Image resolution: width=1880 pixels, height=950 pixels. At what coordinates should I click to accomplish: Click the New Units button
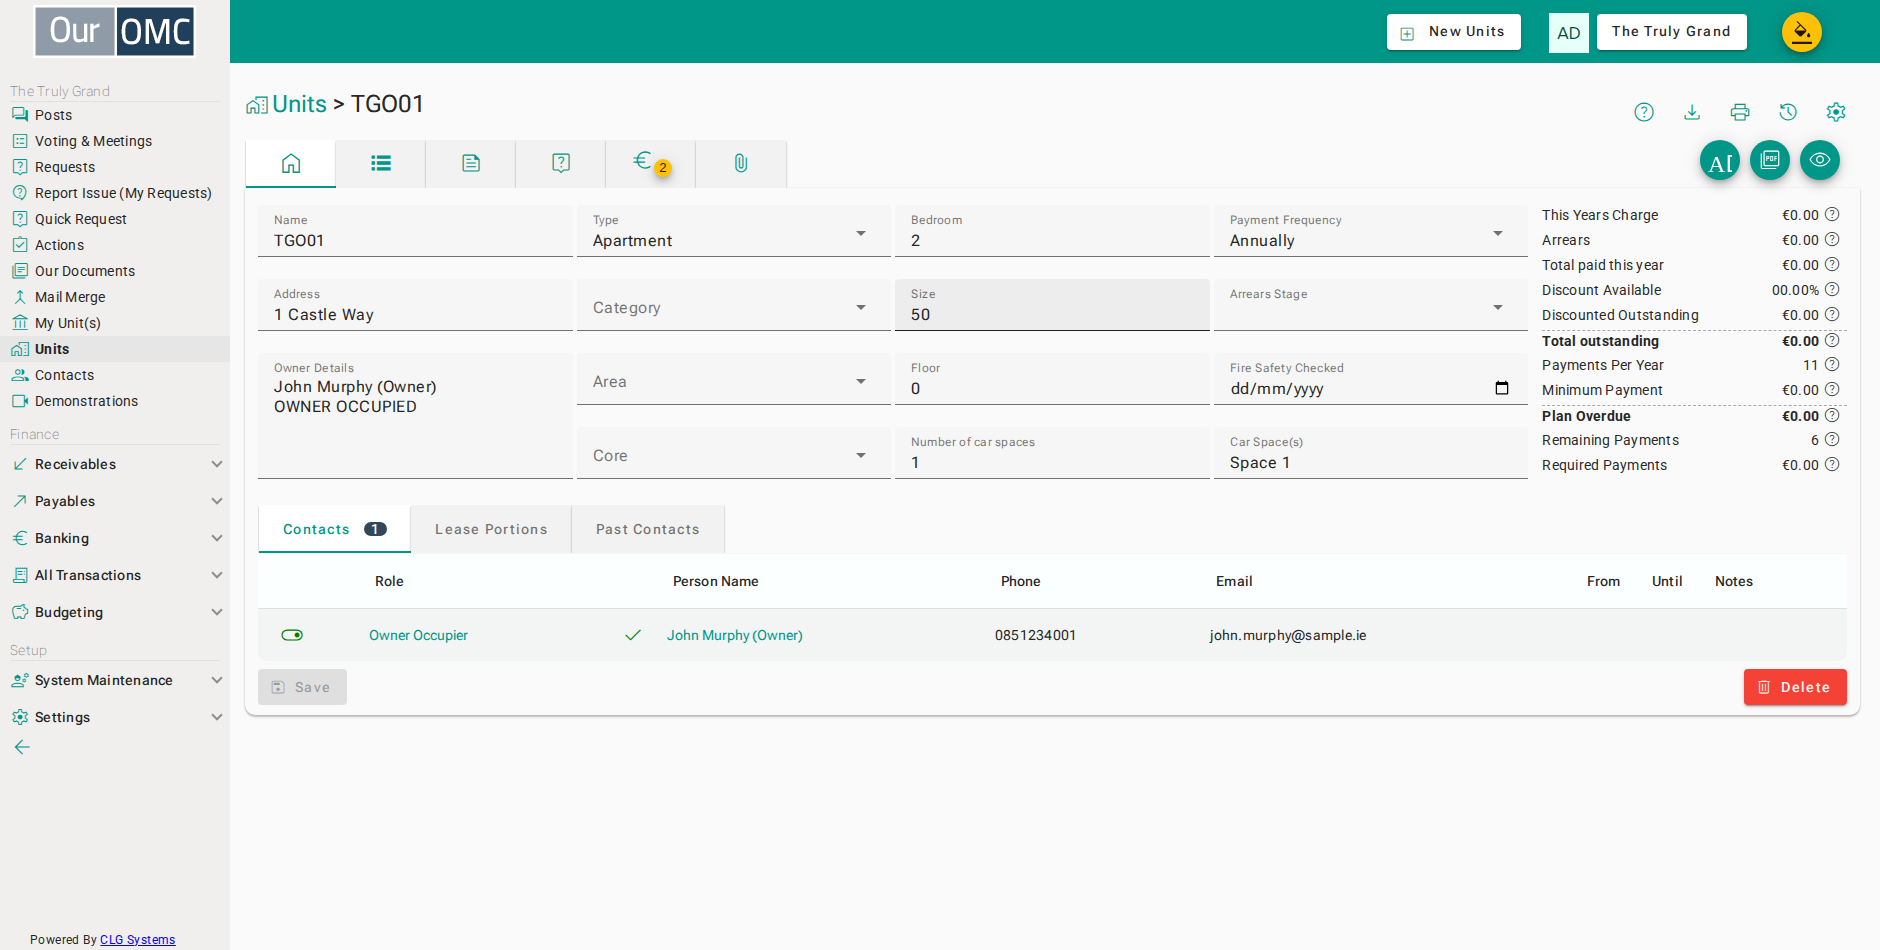coord(1453,32)
